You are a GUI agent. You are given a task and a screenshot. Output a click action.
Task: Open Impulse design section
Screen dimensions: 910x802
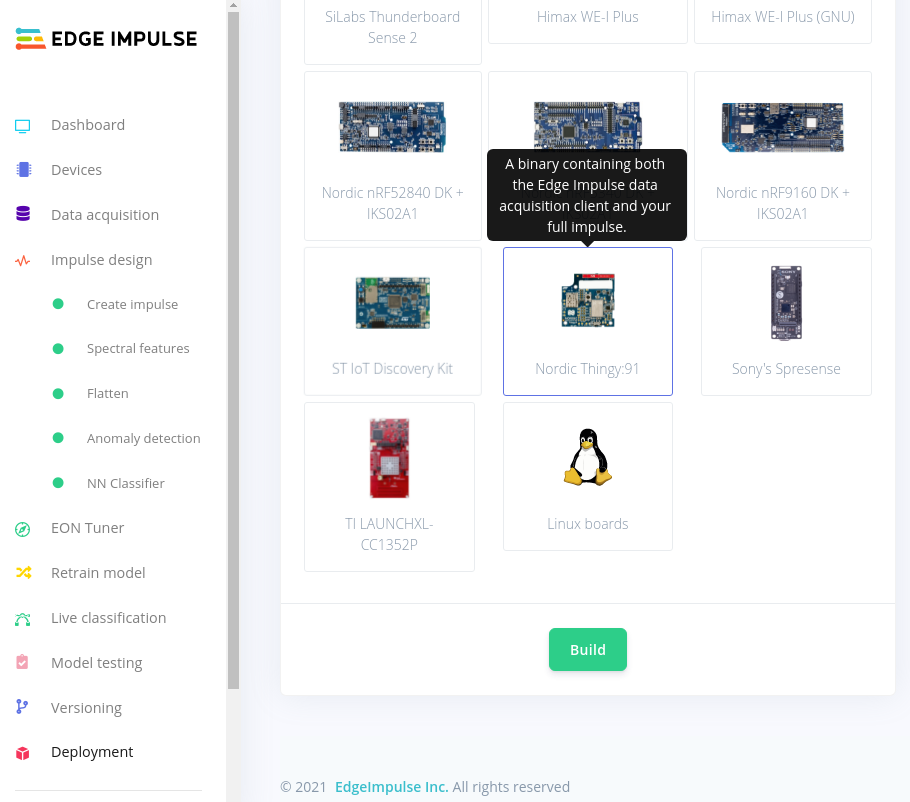102,260
